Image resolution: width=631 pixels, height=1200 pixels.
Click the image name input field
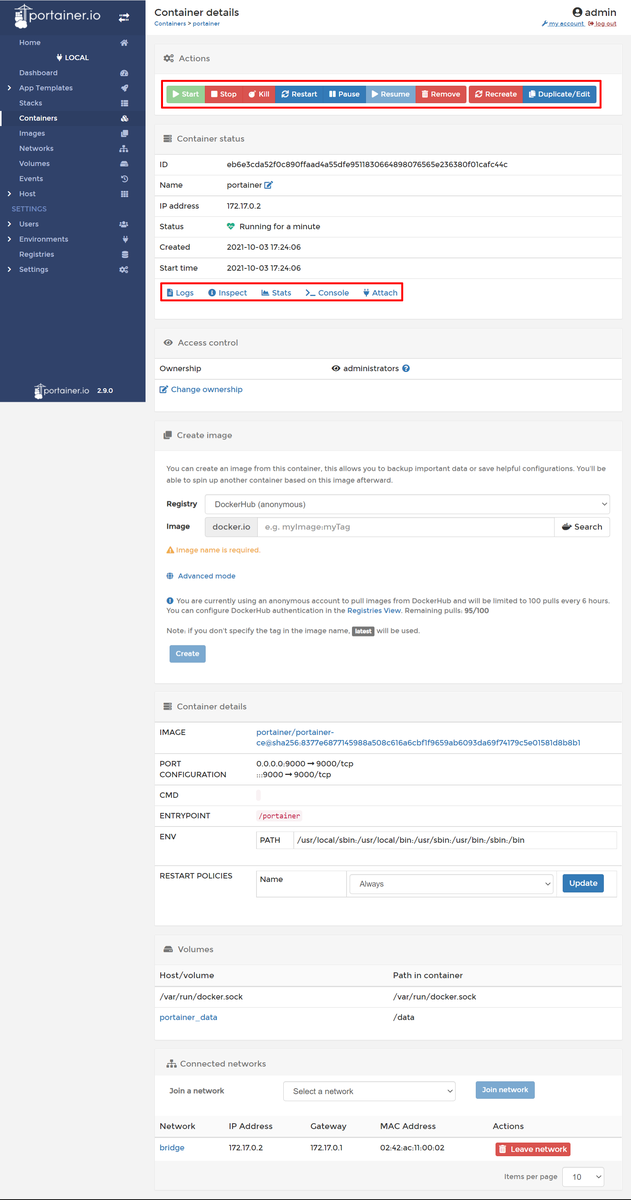(405, 526)
